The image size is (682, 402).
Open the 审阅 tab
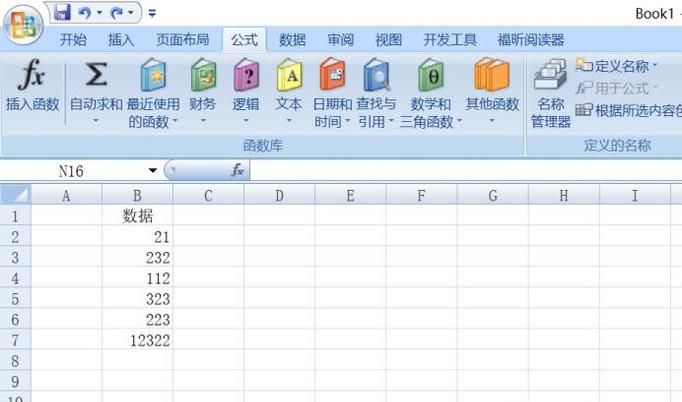[x=341, y=40]
